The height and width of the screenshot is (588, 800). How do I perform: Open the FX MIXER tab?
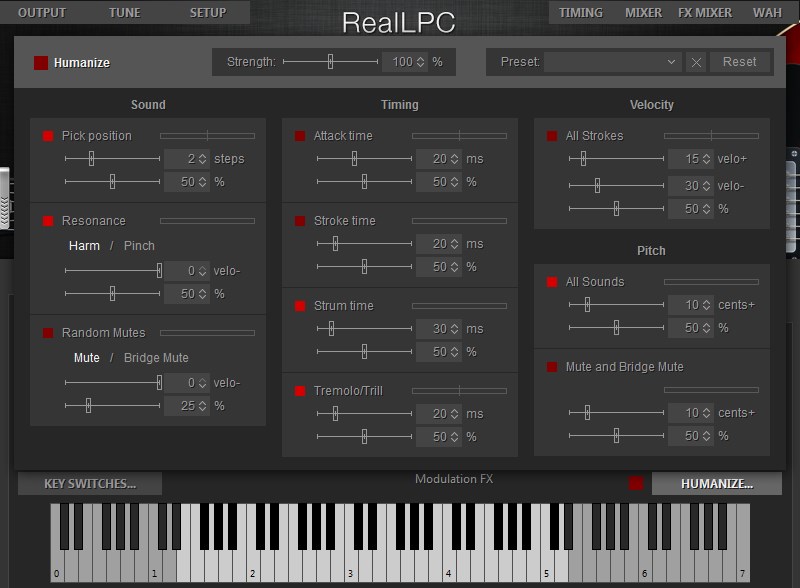pos(705,13)
